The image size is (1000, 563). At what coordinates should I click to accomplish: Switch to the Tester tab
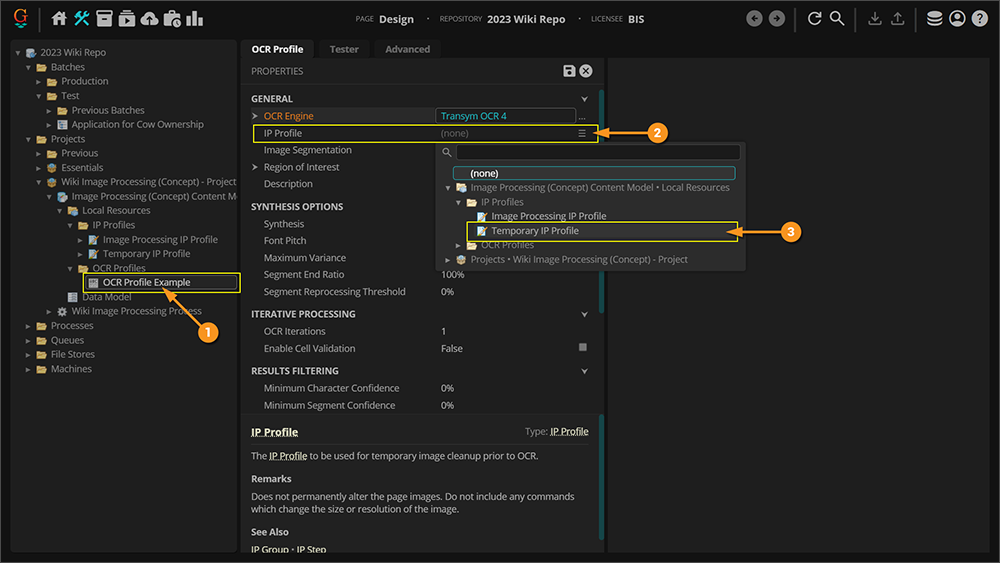(344, 49)
